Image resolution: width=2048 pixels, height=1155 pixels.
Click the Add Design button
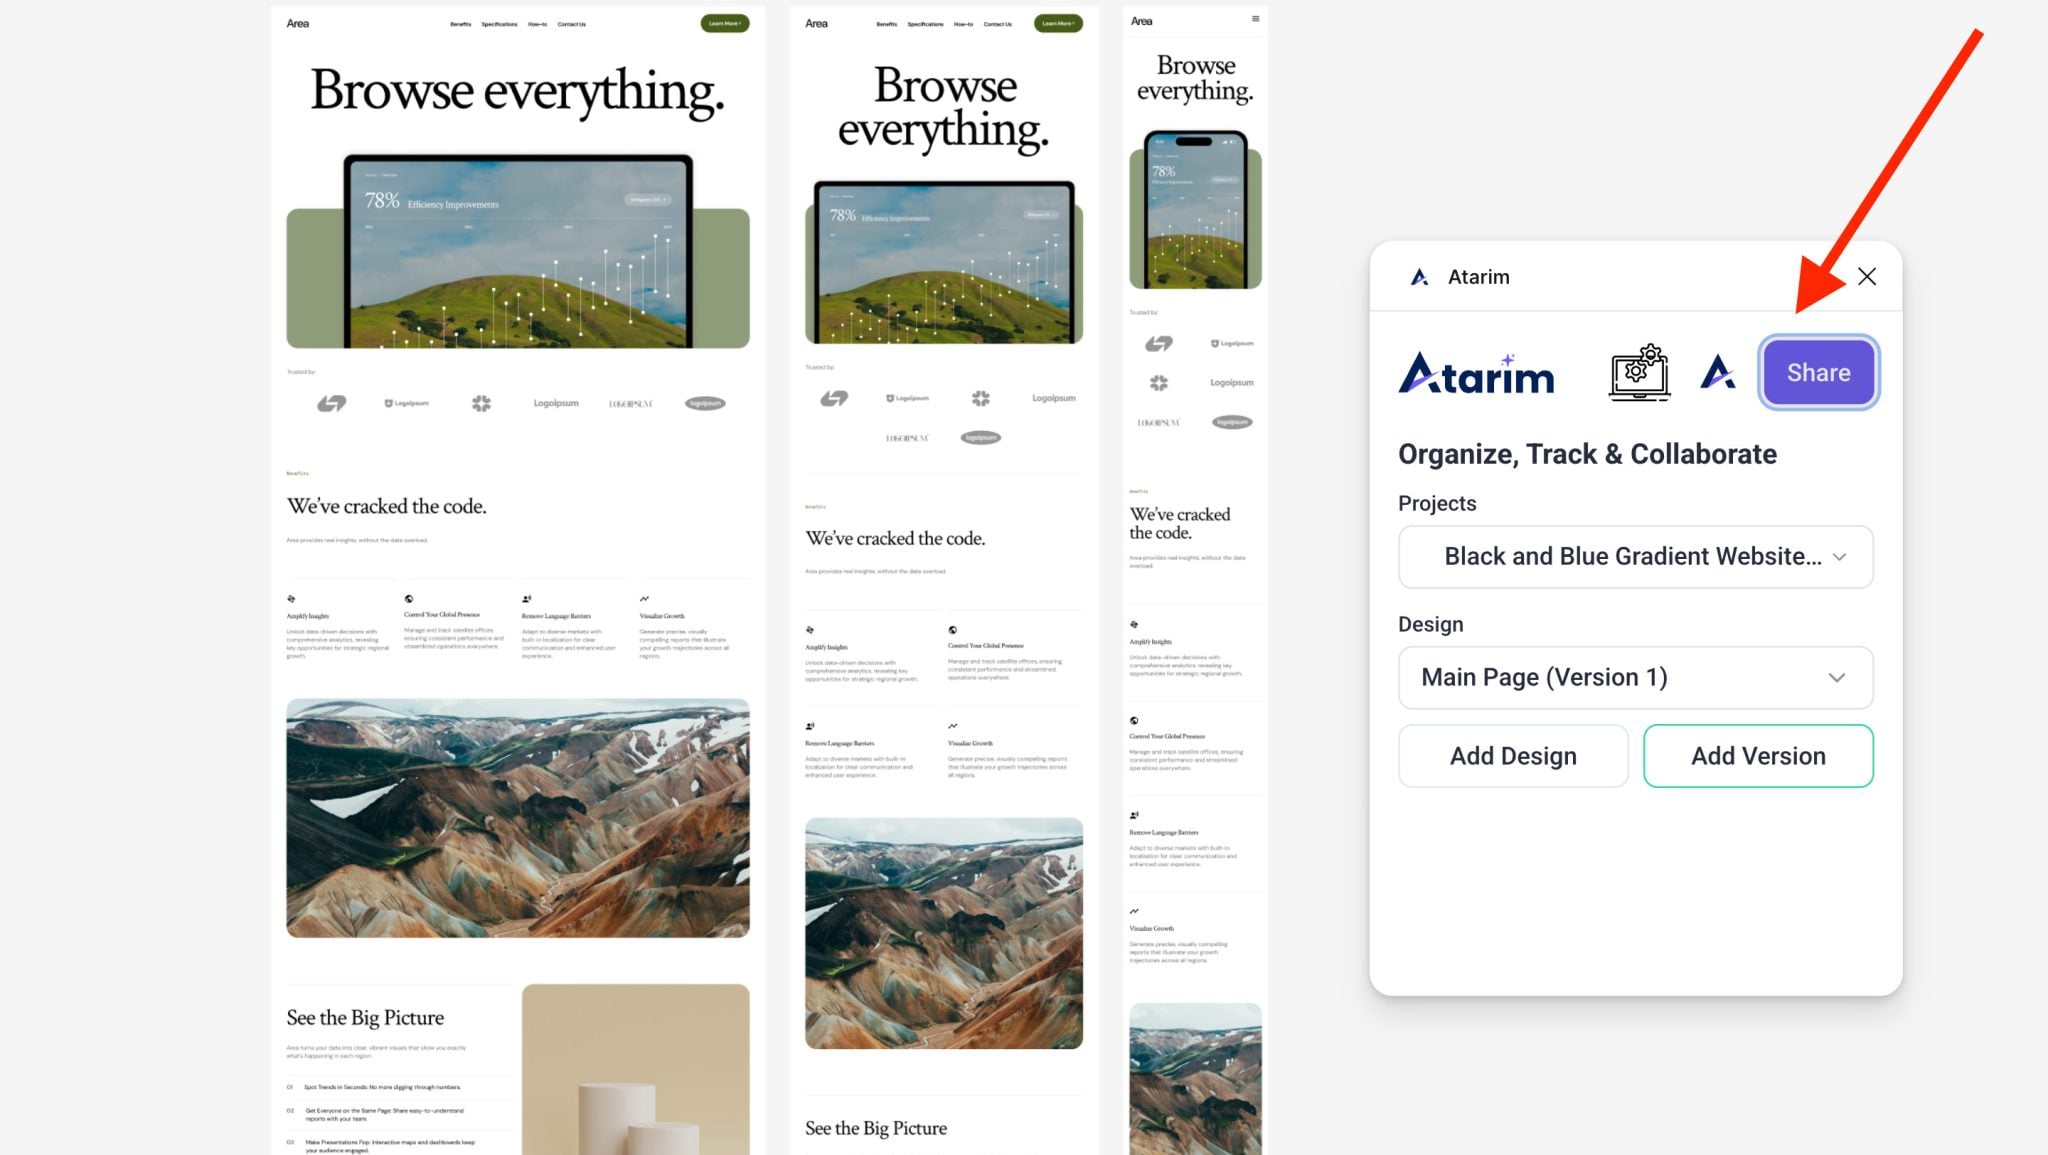pos(1513,756)
